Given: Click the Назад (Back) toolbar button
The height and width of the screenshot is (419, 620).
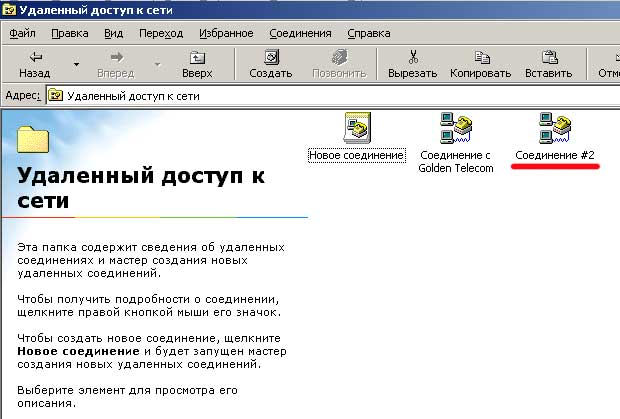Looking at the screenshot, I should tap(34, 64).
